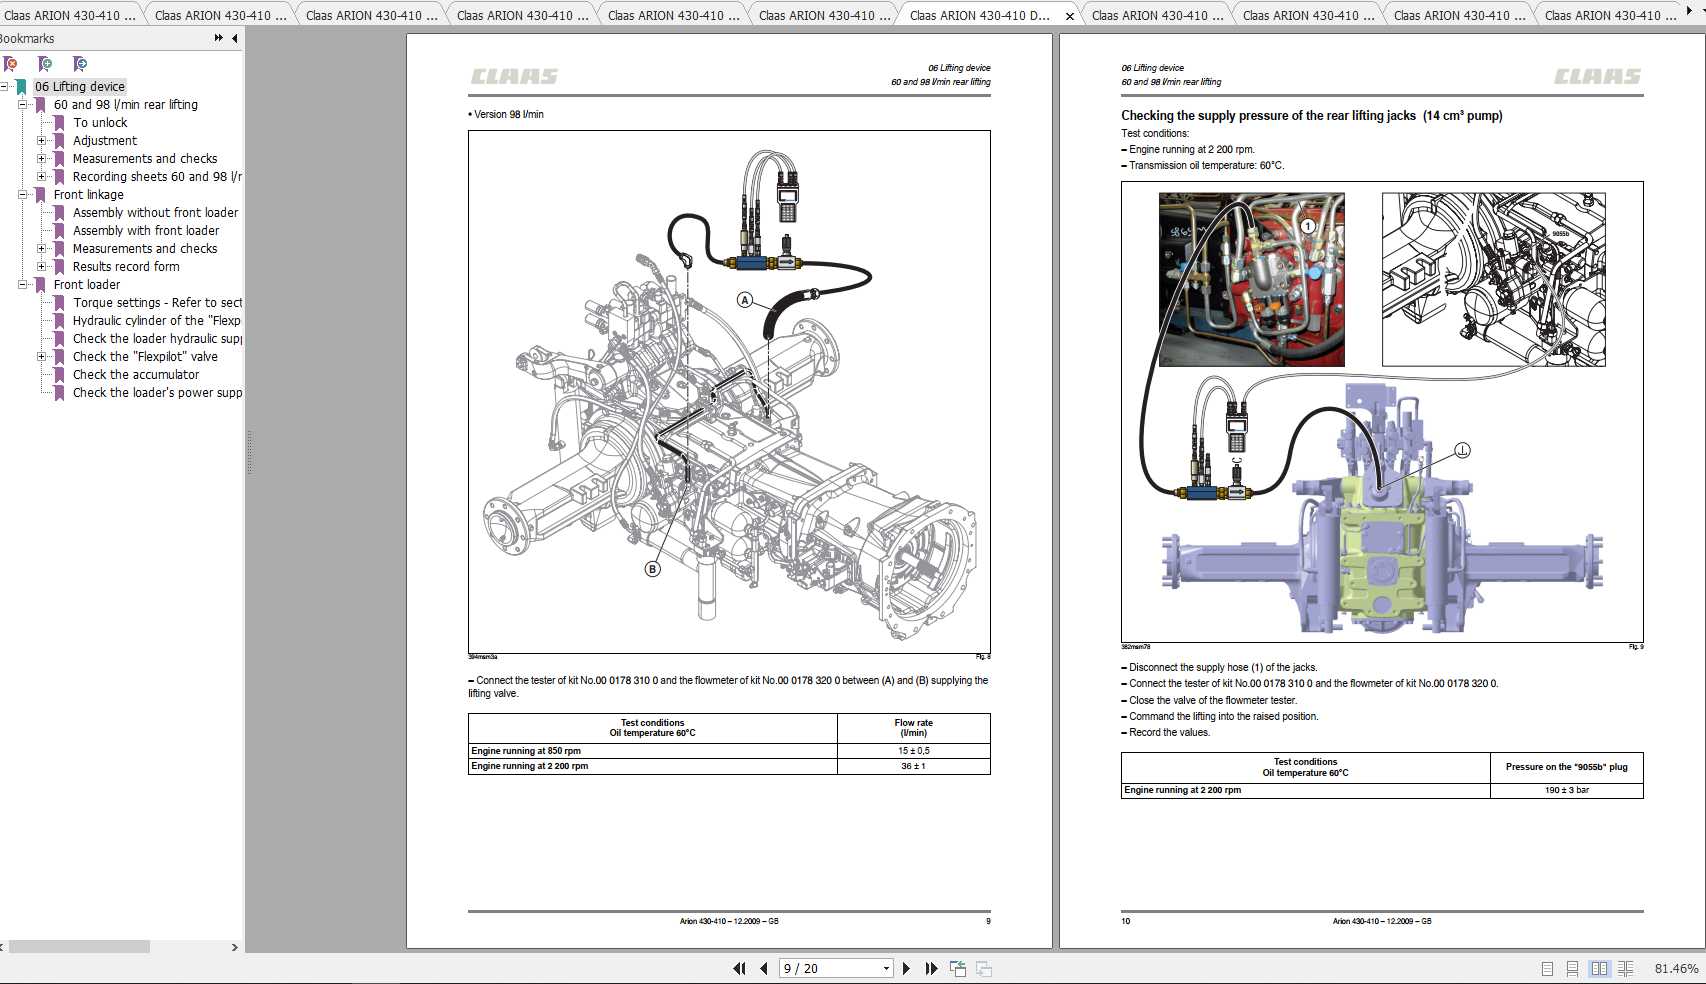The height and width of the screenshot is (984, 1706).
Task: Collapse the Front linkage node
Action: pyautogui.click(x=23, y=195)
